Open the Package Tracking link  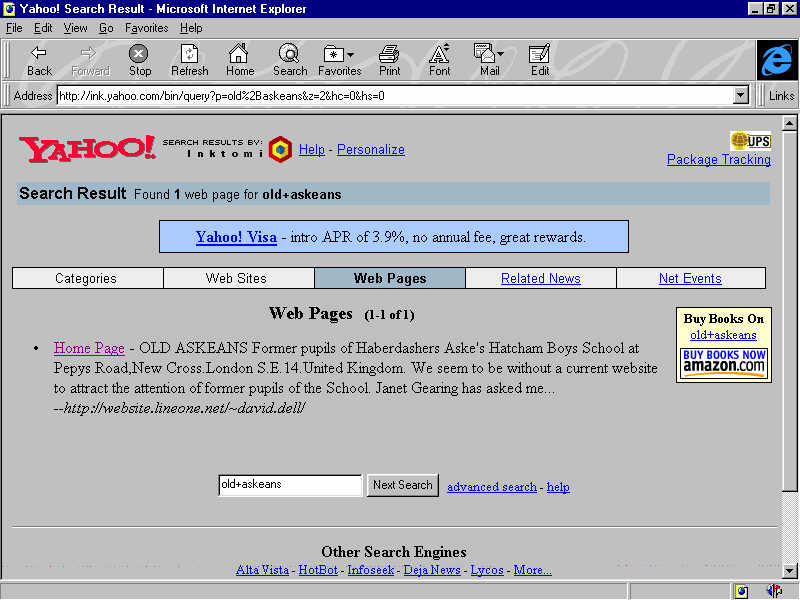pyautogui.click(x=718, y=159)
